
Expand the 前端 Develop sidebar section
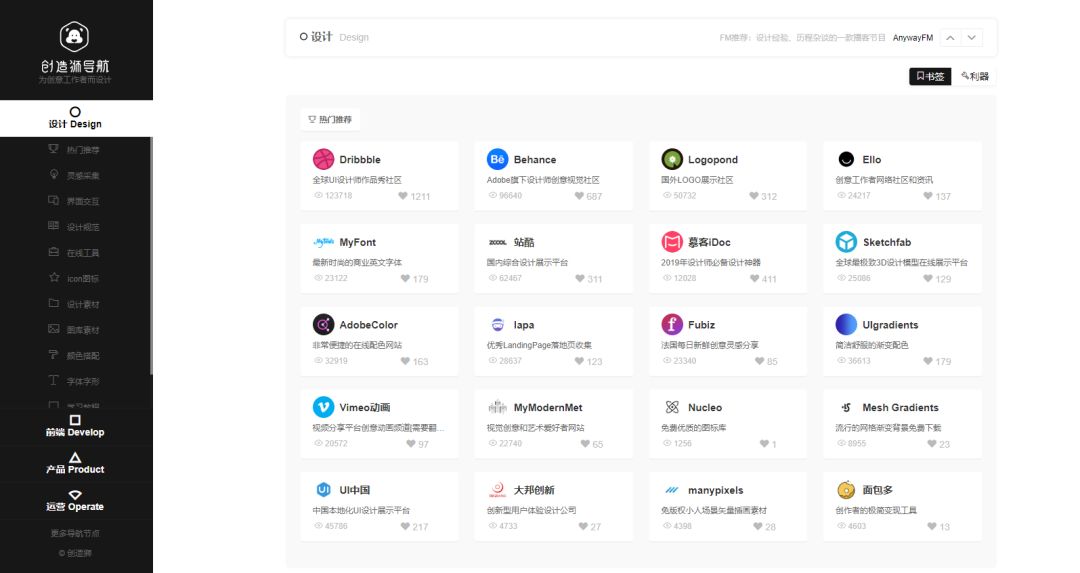[x=75, y=426]
